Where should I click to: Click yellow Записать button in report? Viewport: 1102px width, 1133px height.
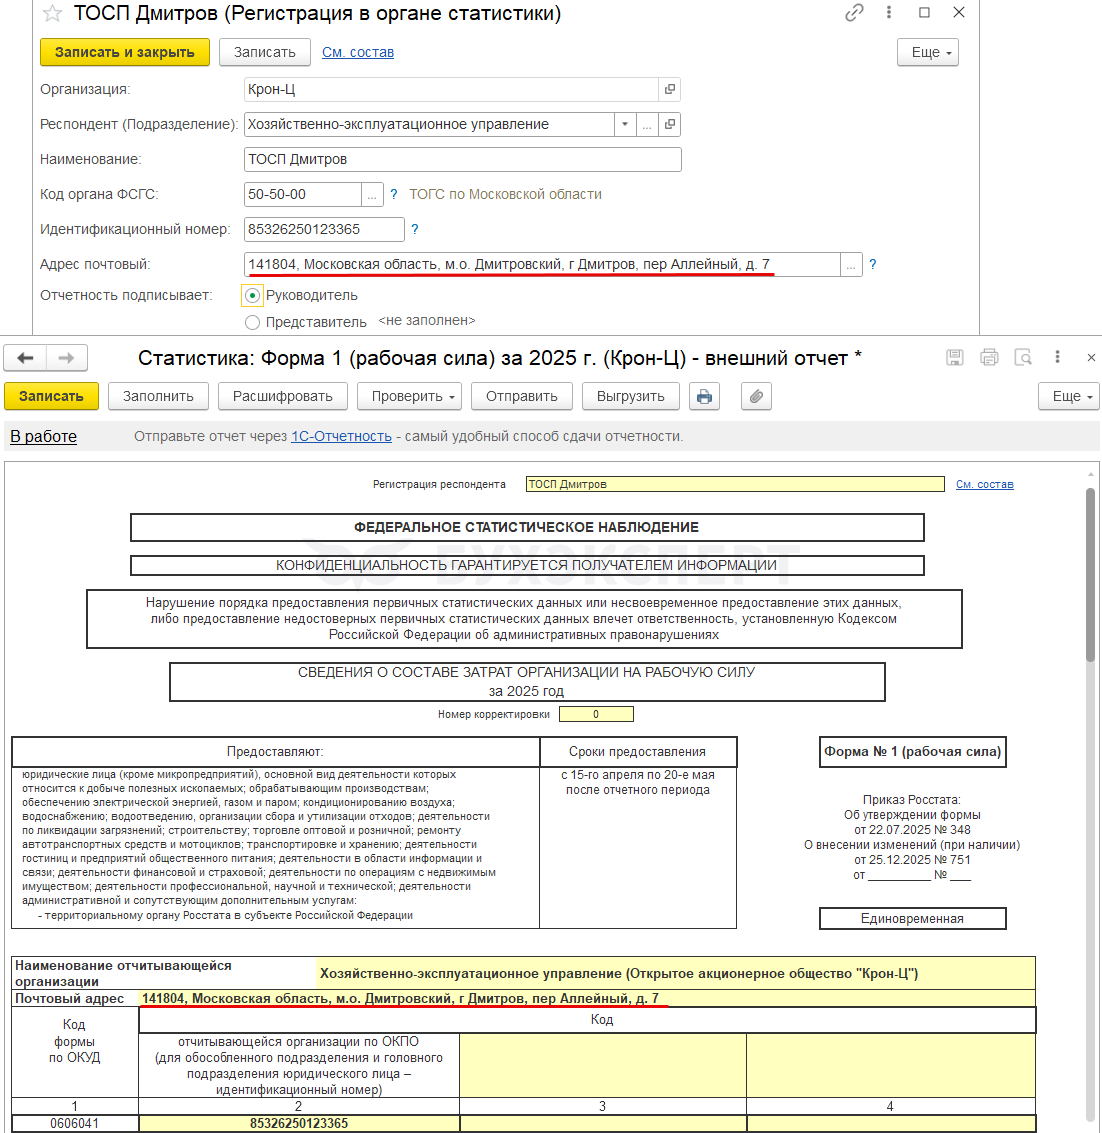pyautogui.click(x=51, y=396)
